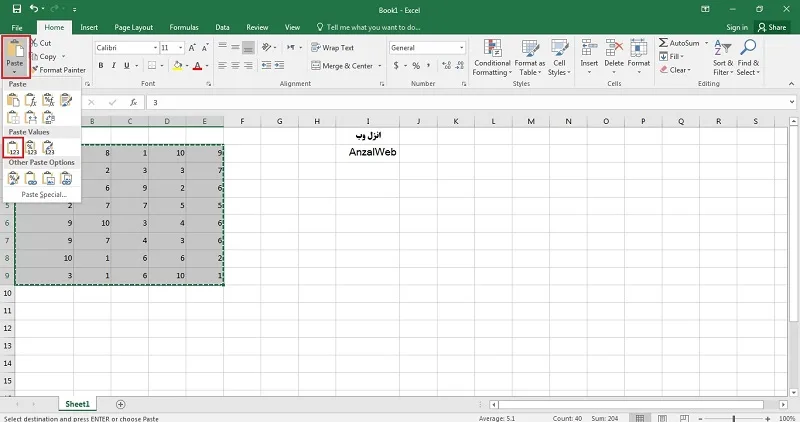800x422 pixels.
Task: Choose Values & Number Formatting paste icon
Action: (31, 148)
